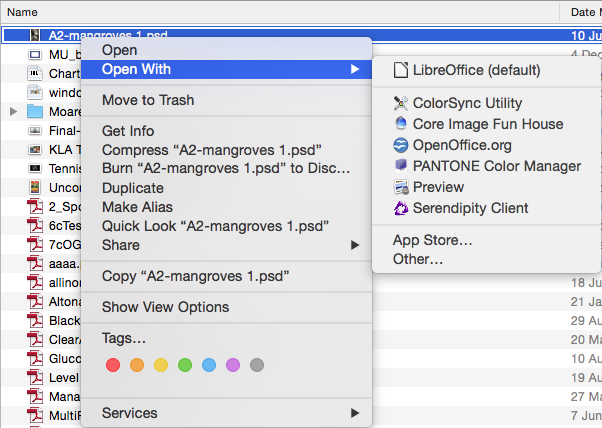
Task: Apply the purple tag color
Action: (233, 365)
